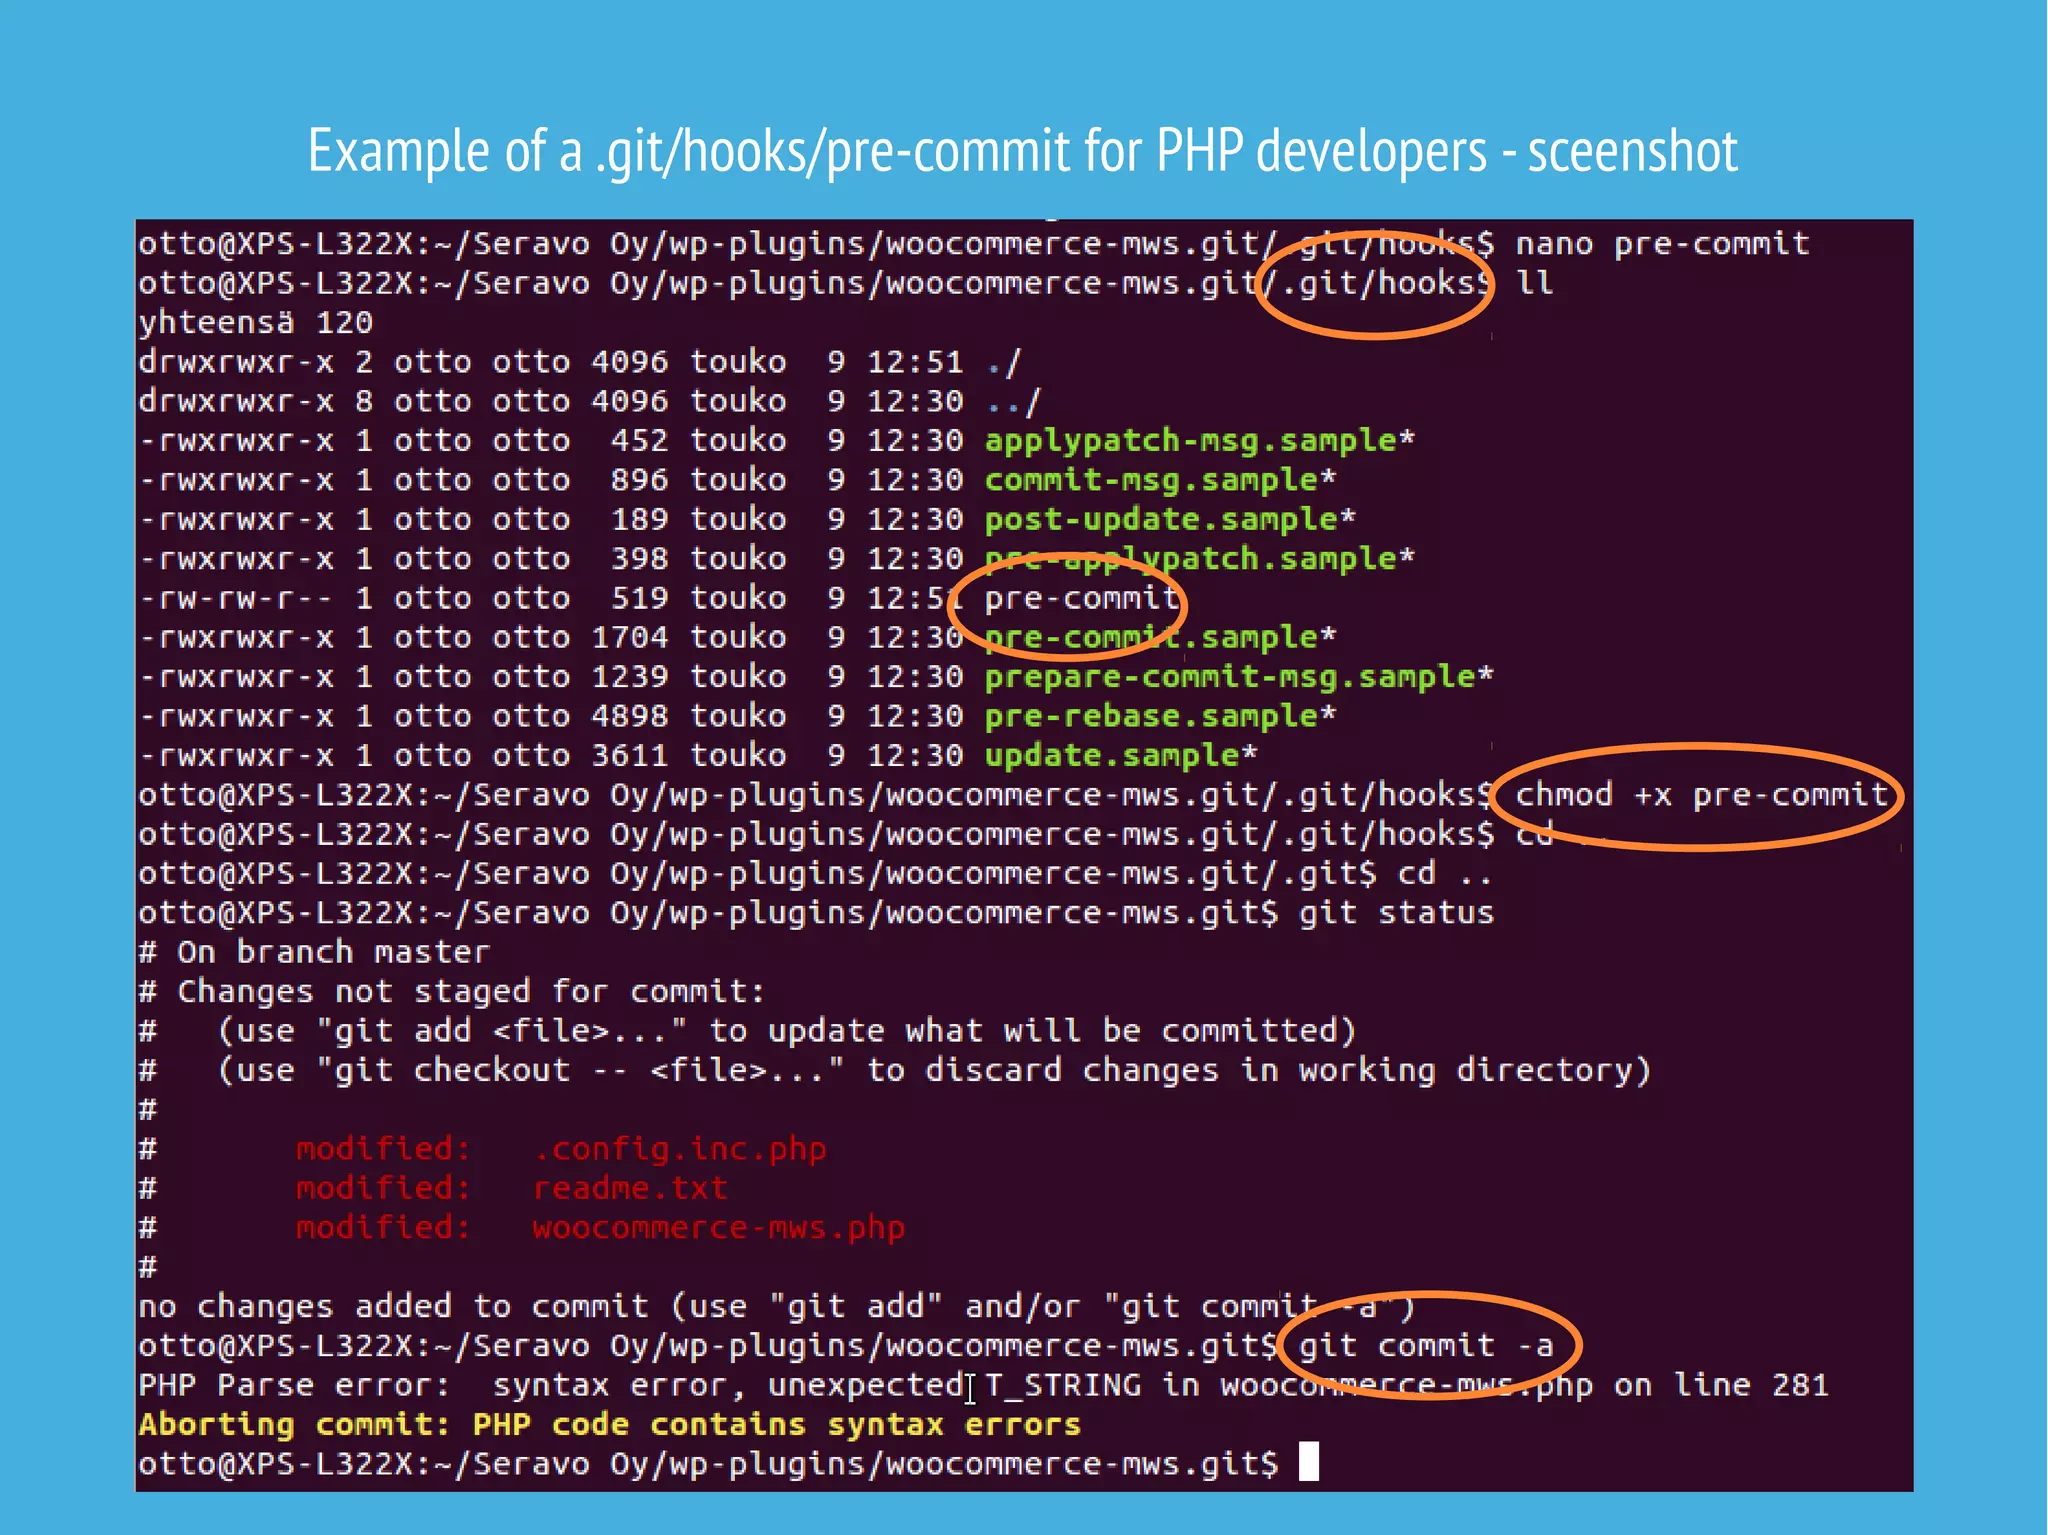Click 'PHP Parse error:' message line

[x=983, y=1385]
